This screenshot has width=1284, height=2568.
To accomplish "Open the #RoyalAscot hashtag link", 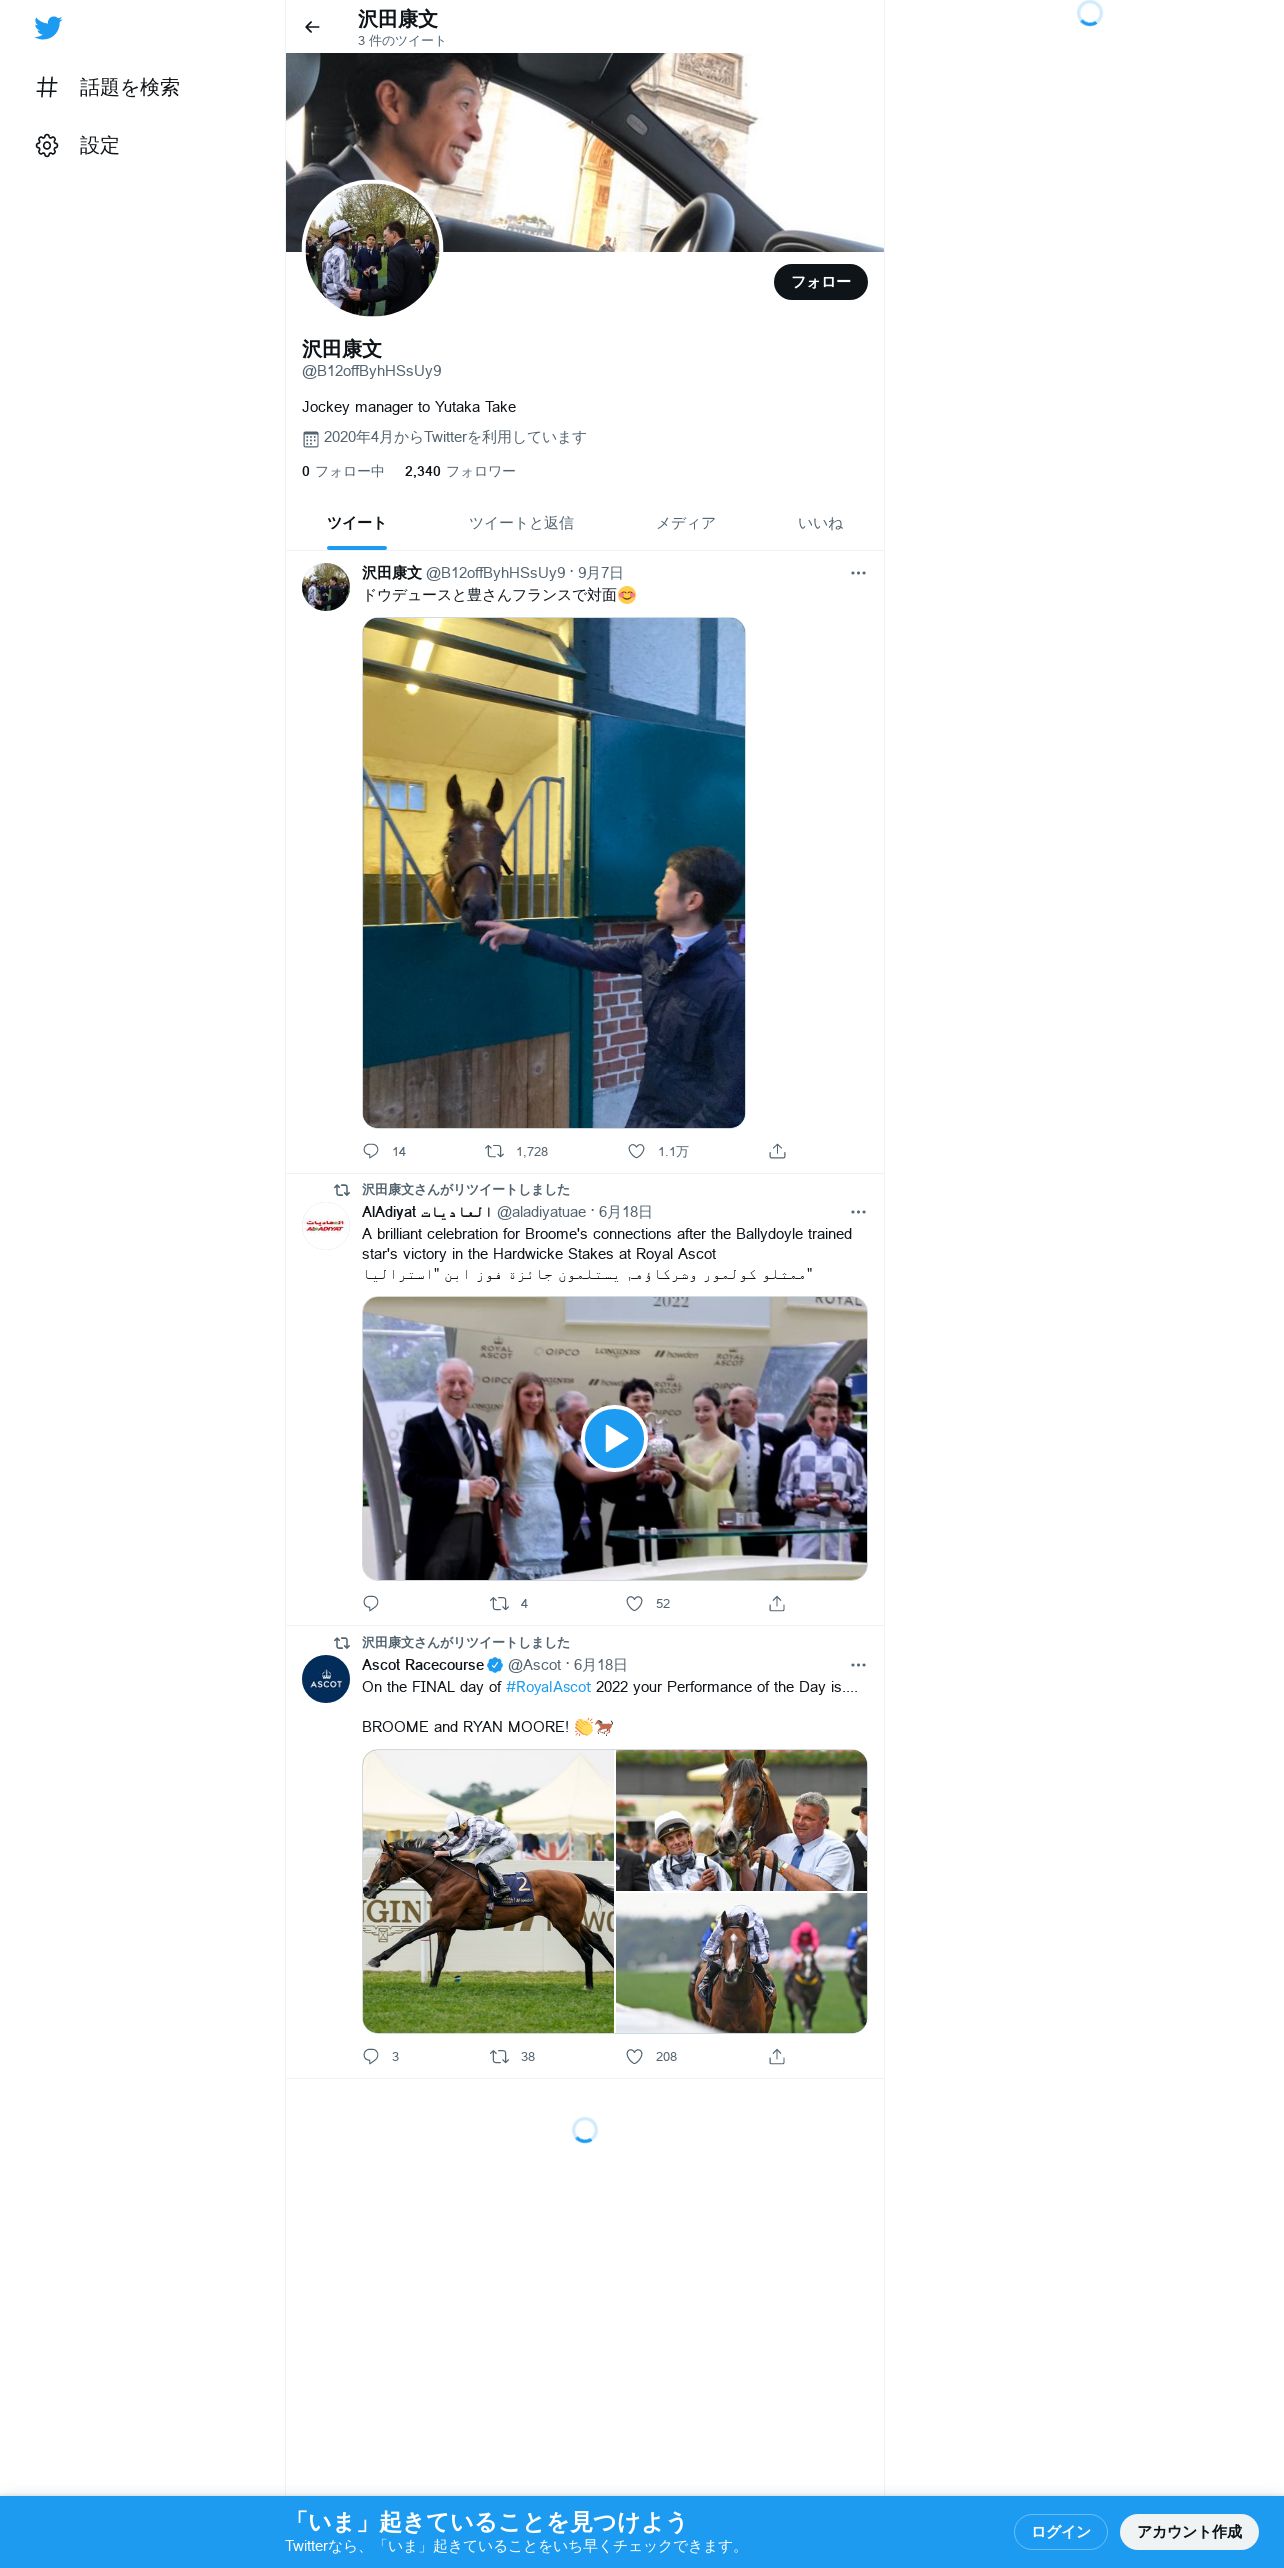I will click(548, 1687).
